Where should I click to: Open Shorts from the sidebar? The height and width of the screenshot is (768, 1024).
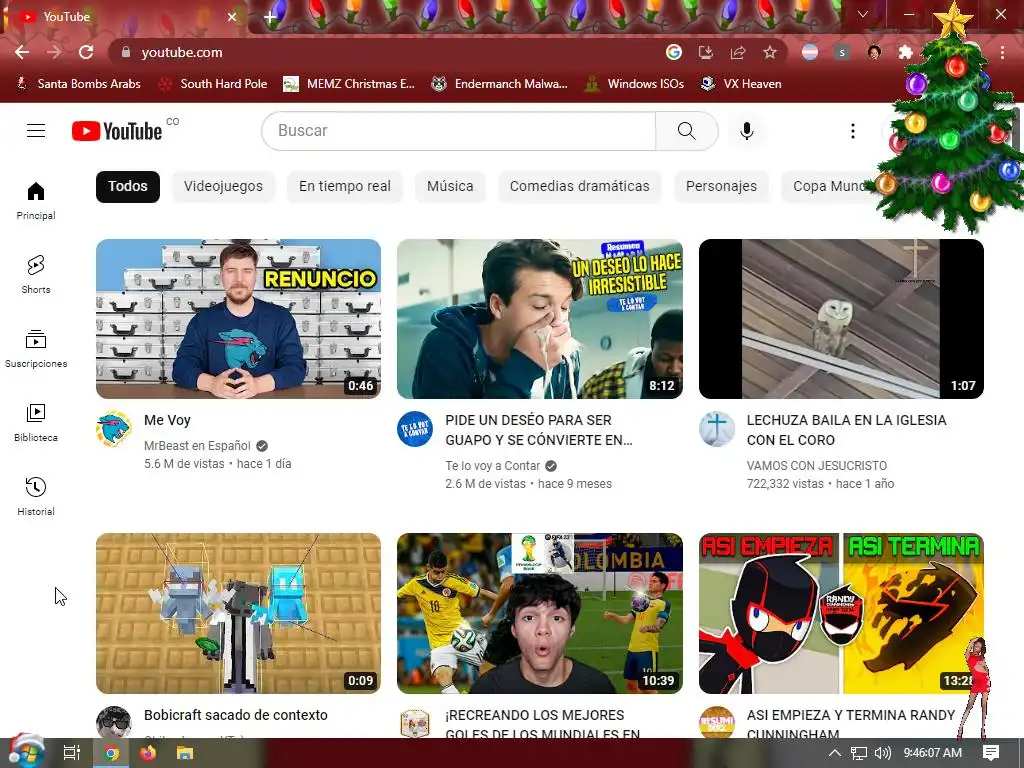click(36, 274)
